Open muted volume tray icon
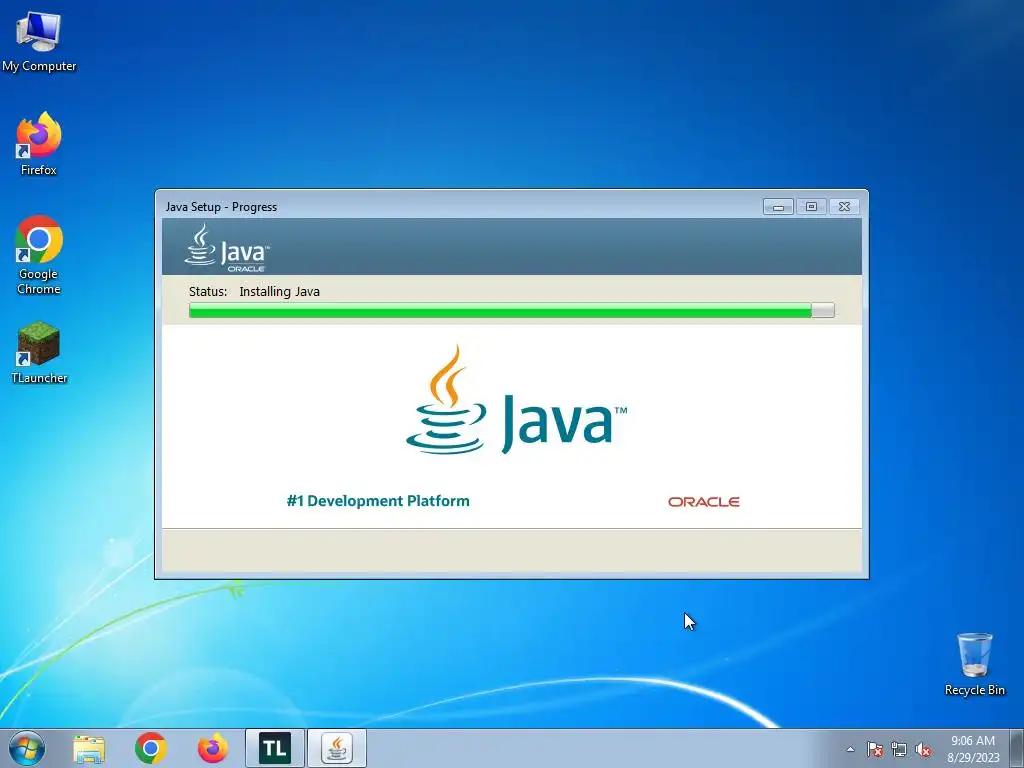The height and width of the screenshot is (768, 1024). tap(923, 749)
